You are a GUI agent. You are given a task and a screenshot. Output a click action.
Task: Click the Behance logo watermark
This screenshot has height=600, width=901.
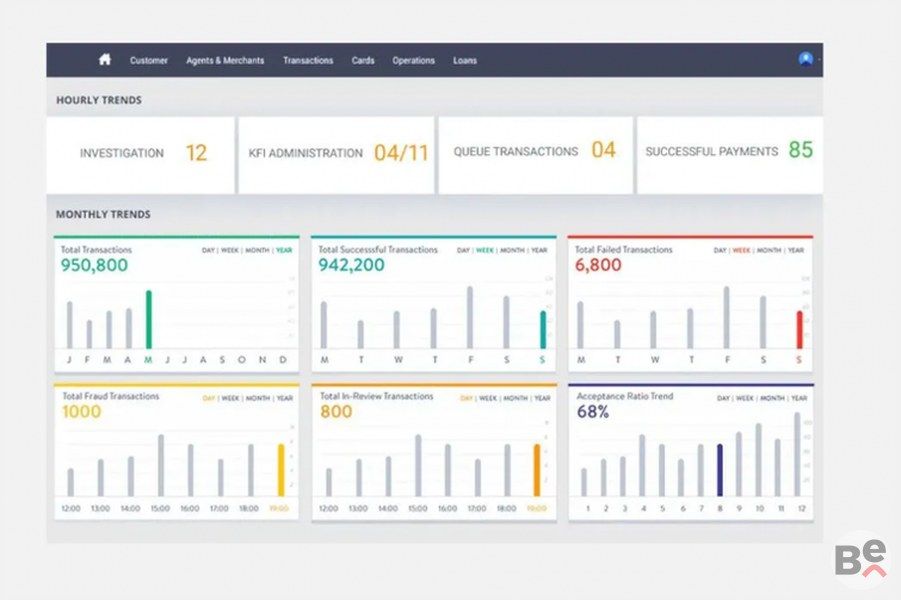860,558
